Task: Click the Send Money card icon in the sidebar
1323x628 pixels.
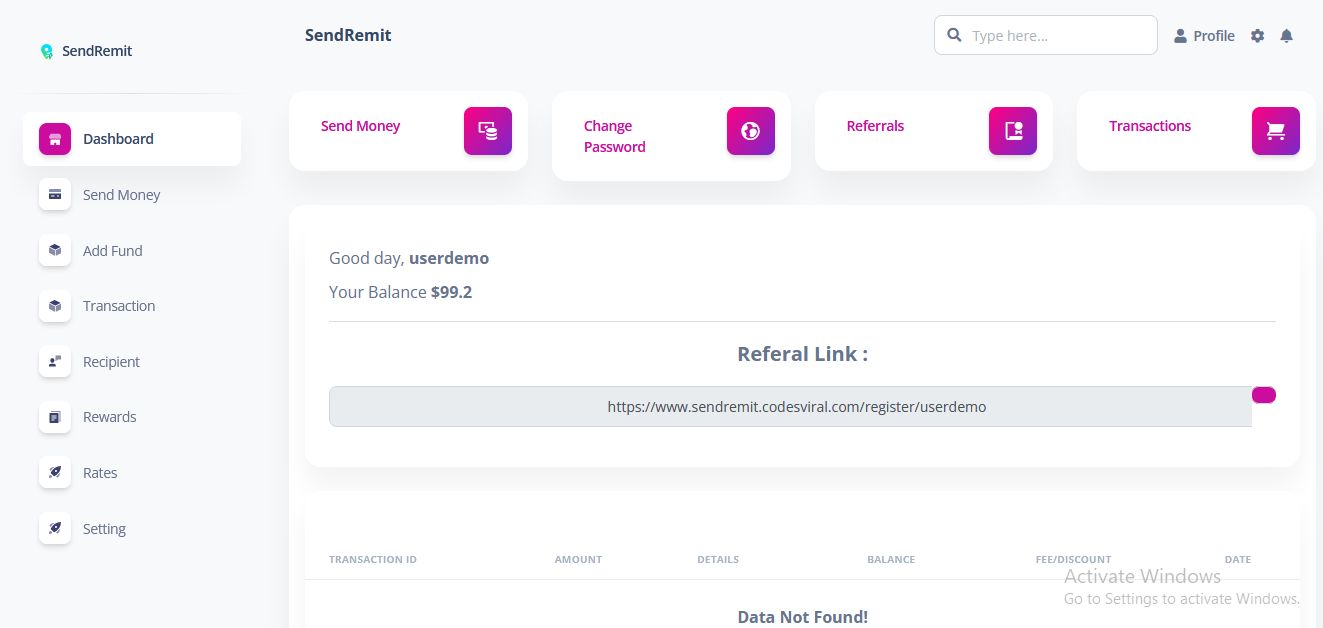Action: click(x=55, y=195)
